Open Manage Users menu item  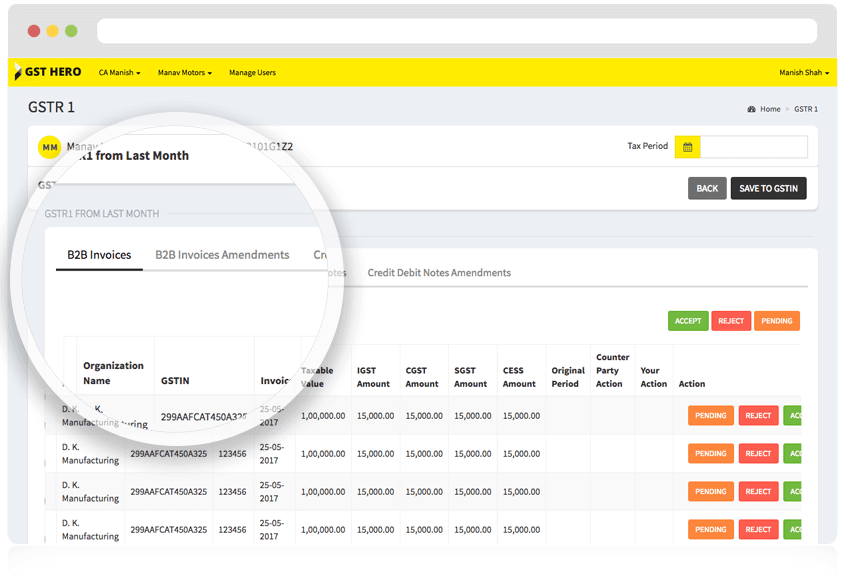tap(253, 72)
